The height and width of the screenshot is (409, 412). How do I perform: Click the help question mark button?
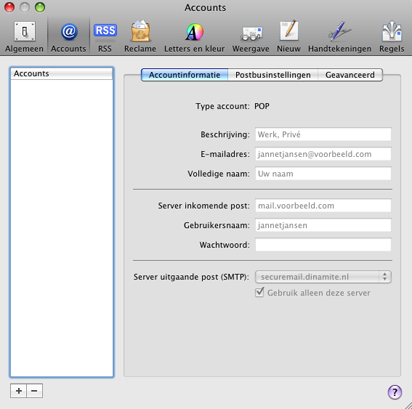pyautogui.click(x=395, y=392)
